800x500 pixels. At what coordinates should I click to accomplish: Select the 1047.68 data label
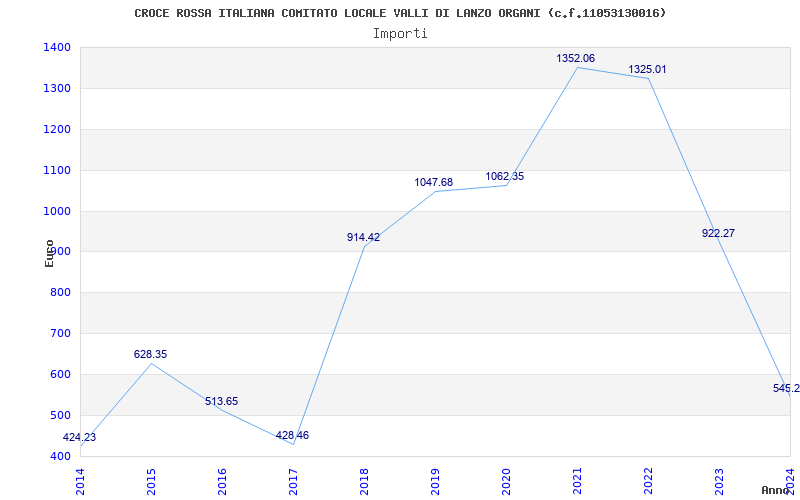click(x=434, y=182)
